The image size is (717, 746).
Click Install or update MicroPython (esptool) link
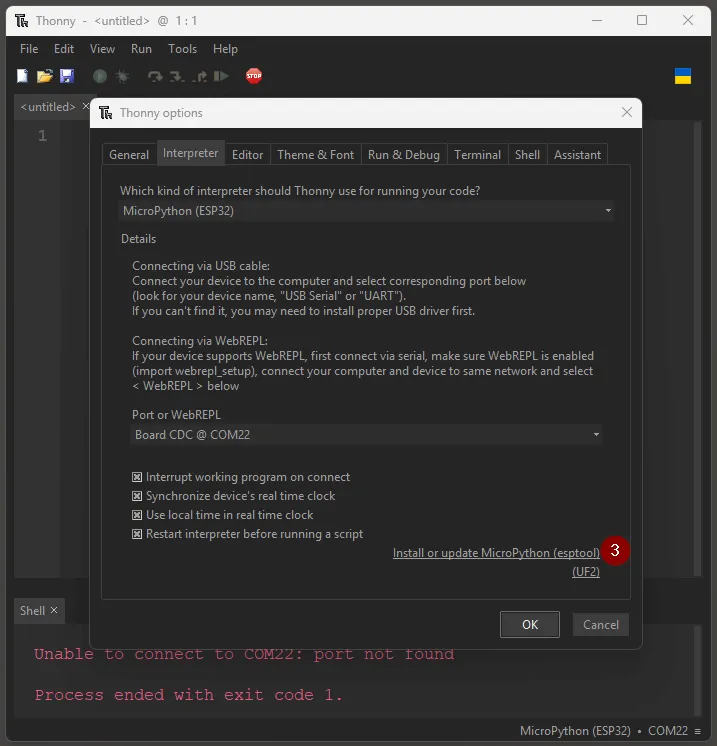(x=496, y=553)
